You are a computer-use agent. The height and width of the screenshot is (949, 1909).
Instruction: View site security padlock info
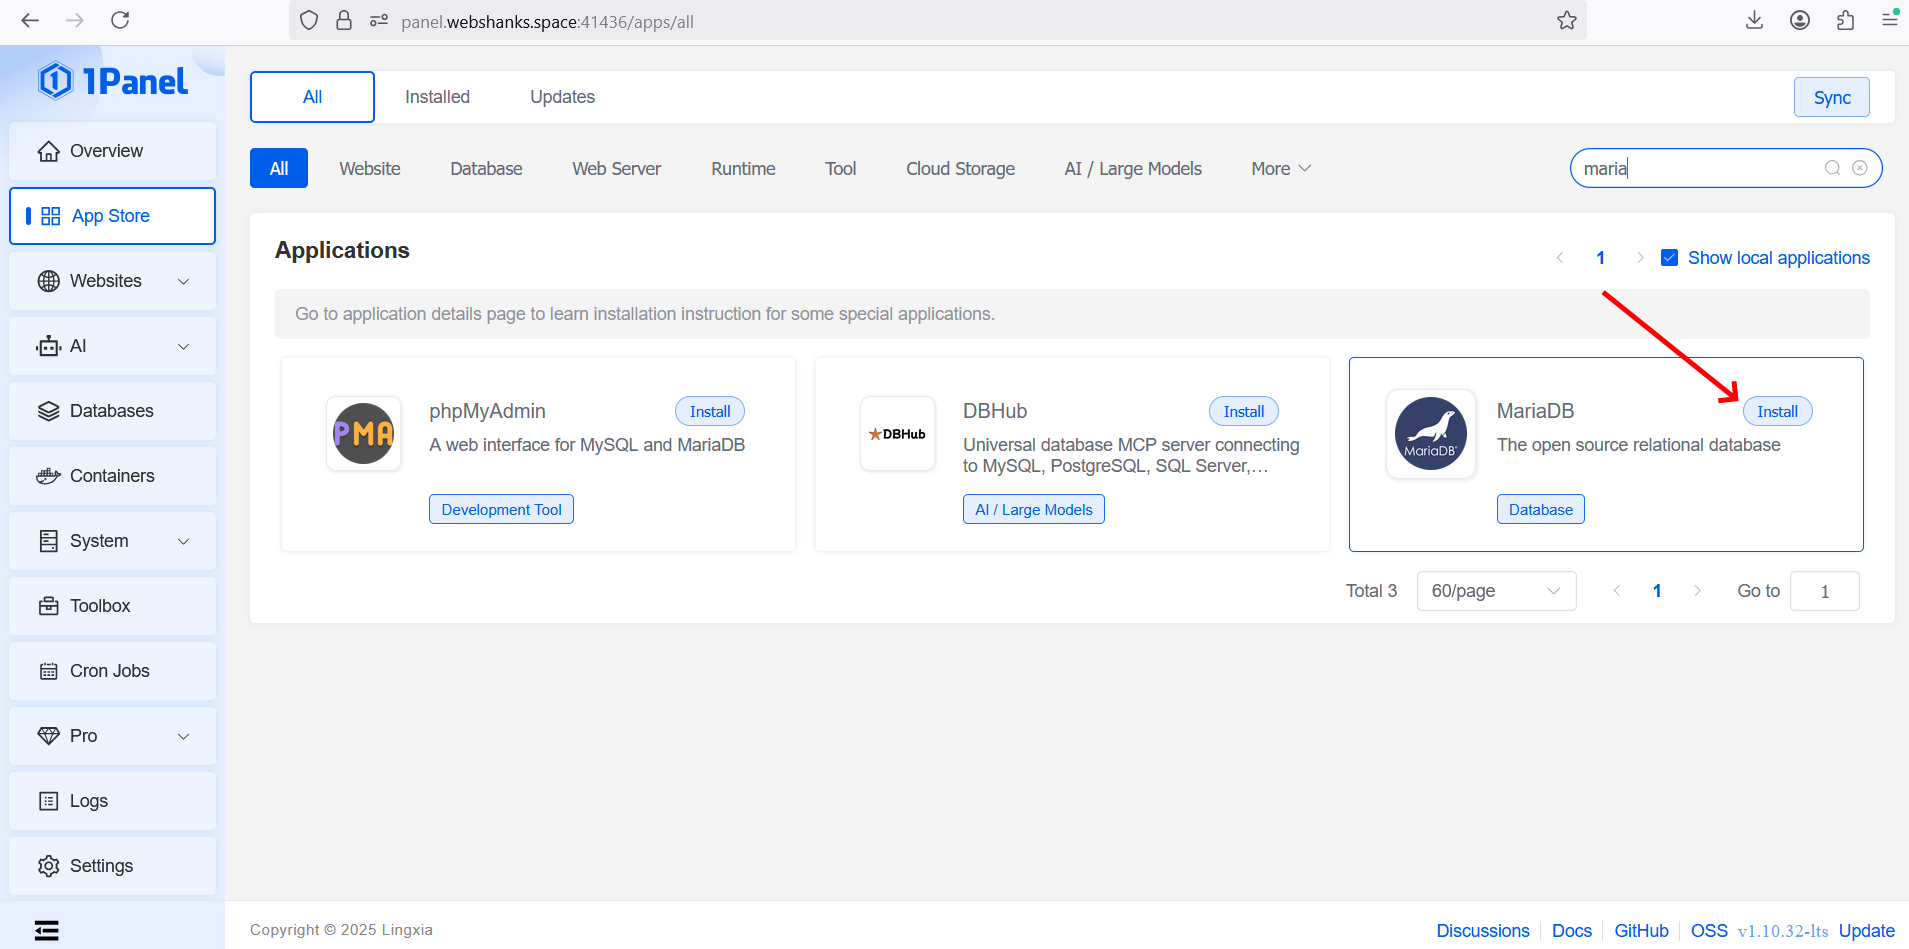[344, 20]
